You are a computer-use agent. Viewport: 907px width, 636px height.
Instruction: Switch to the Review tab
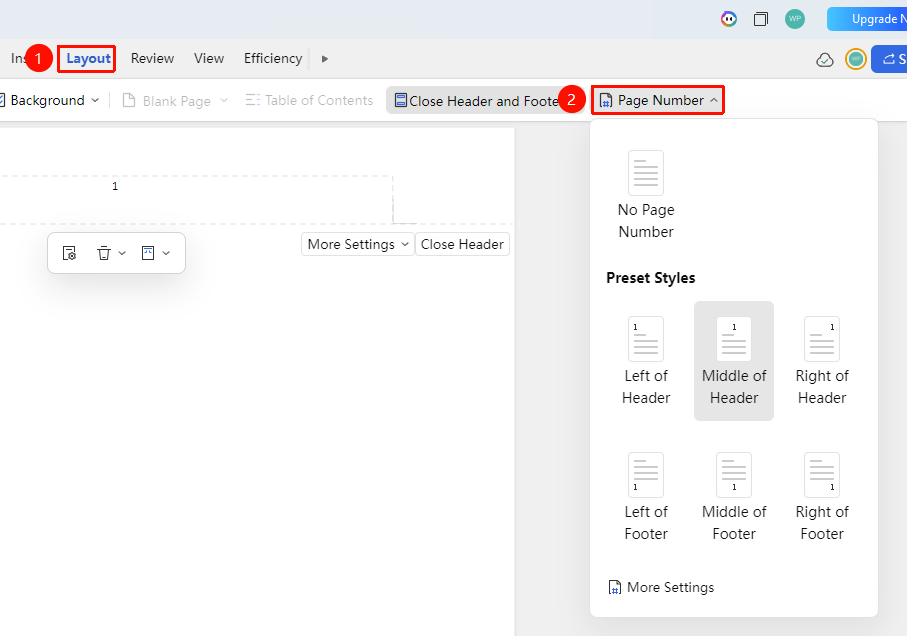[x=152, y=58]
